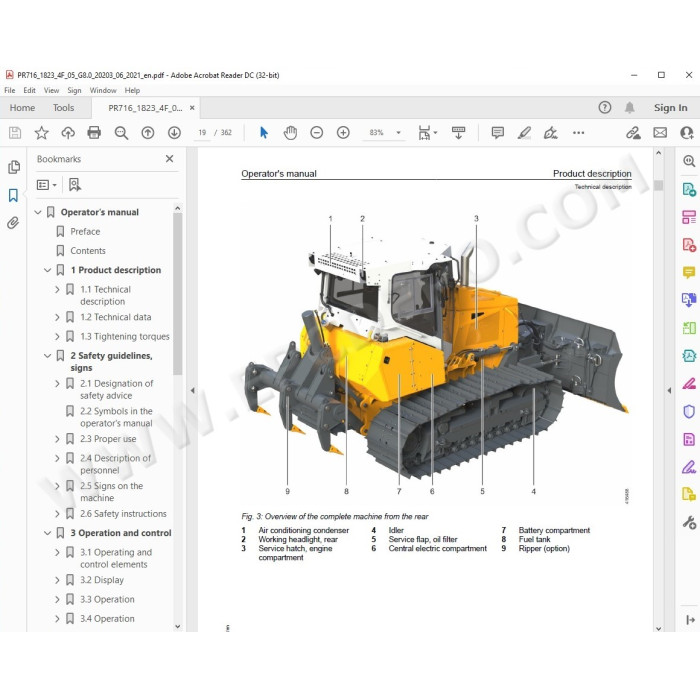Jump to 2.6 Safety instructions bookmark
Viewport: 700px width, 700px height.
tap(123, 513)
